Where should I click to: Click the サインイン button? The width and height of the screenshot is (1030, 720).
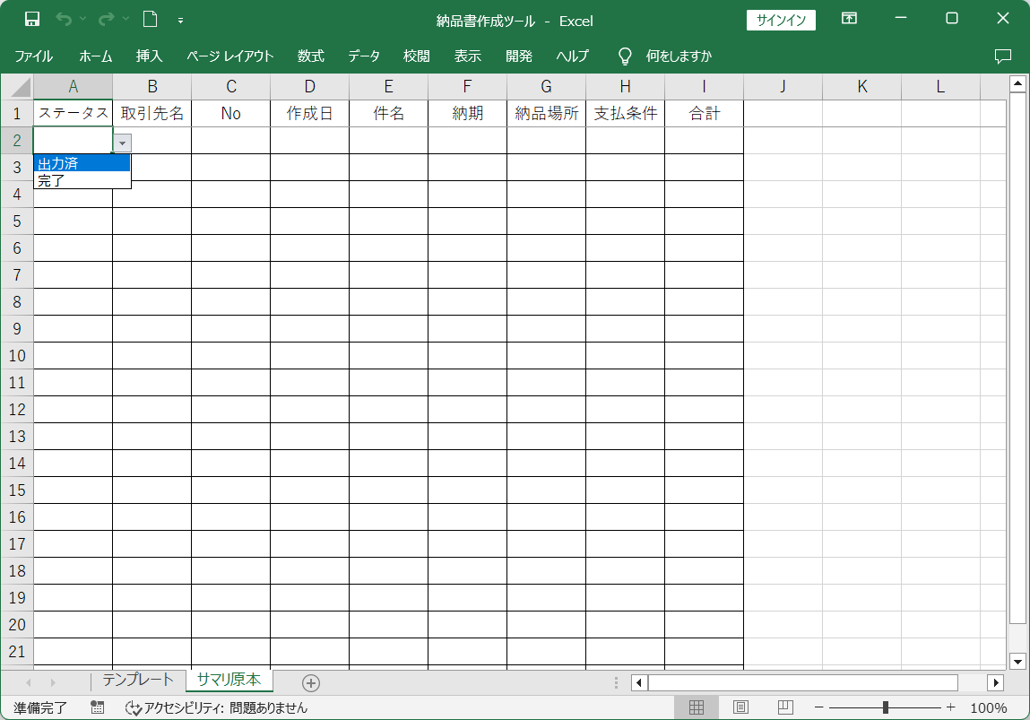click(x=781, y=20)
